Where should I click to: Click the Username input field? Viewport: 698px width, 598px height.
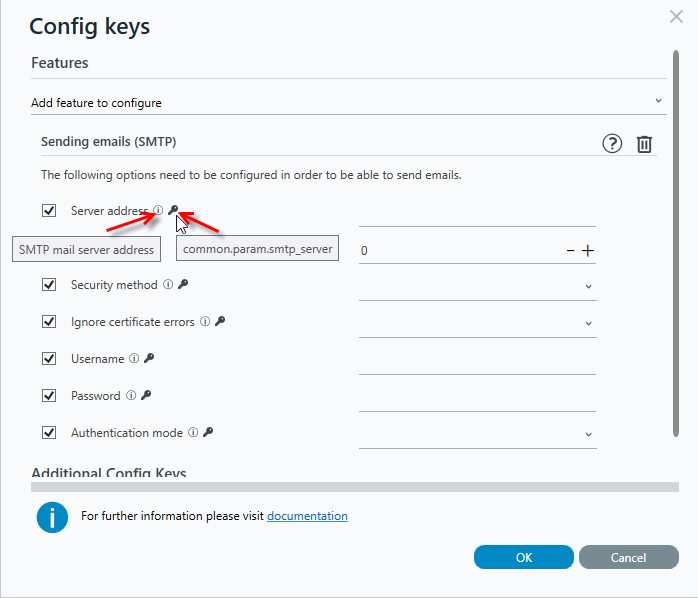pos(477,360)
